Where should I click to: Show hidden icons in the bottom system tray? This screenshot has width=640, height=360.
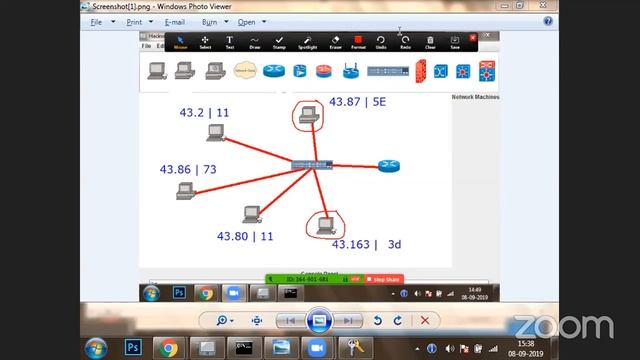point(417,349)
